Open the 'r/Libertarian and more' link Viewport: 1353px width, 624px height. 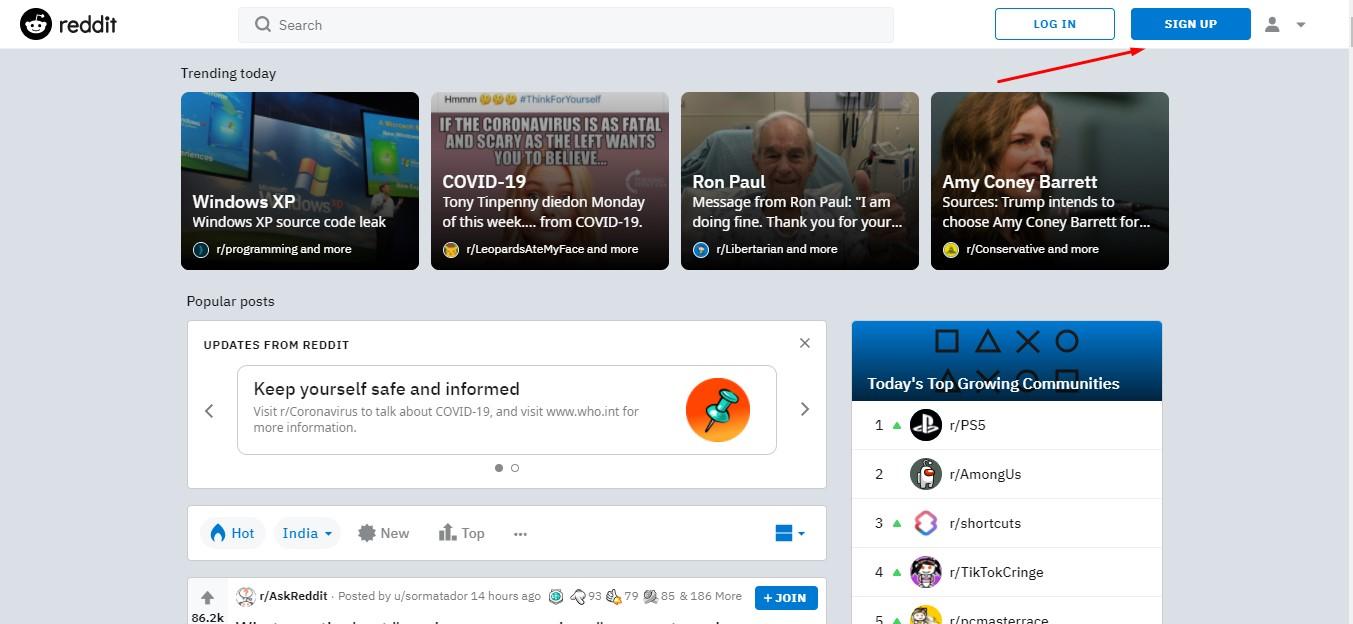[777, 249]
